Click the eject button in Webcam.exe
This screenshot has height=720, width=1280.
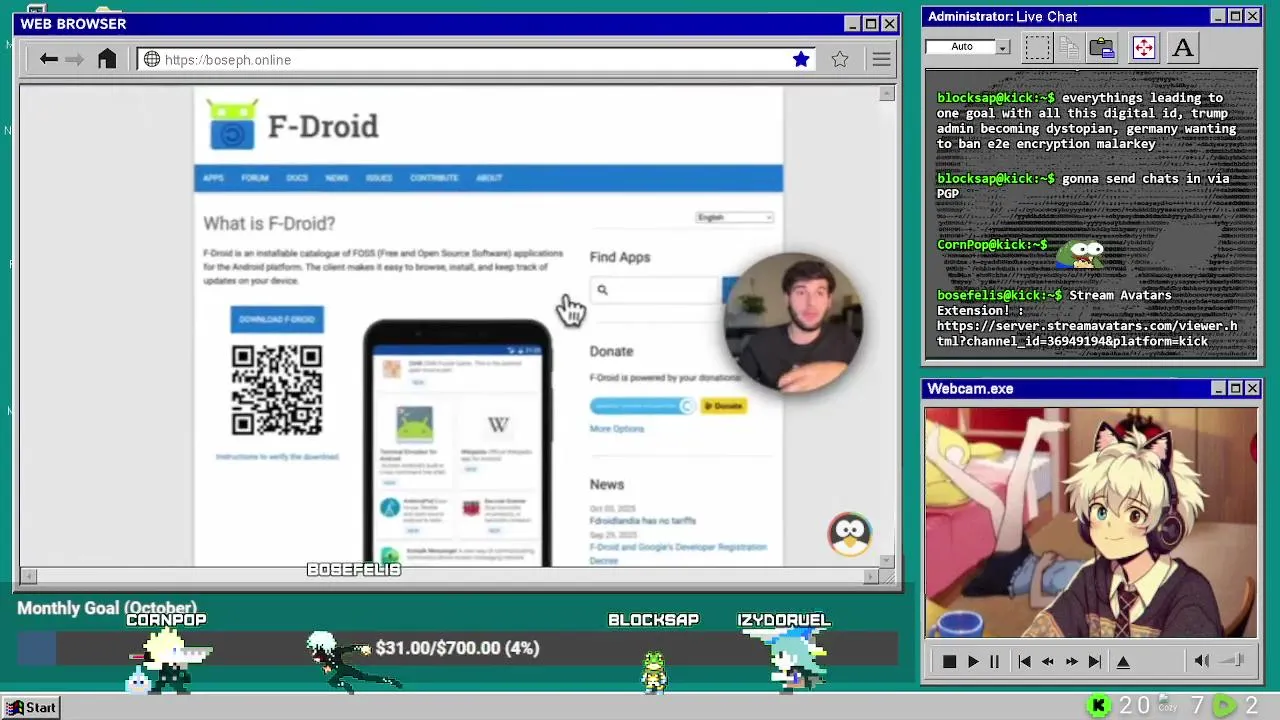point(1123,661)
